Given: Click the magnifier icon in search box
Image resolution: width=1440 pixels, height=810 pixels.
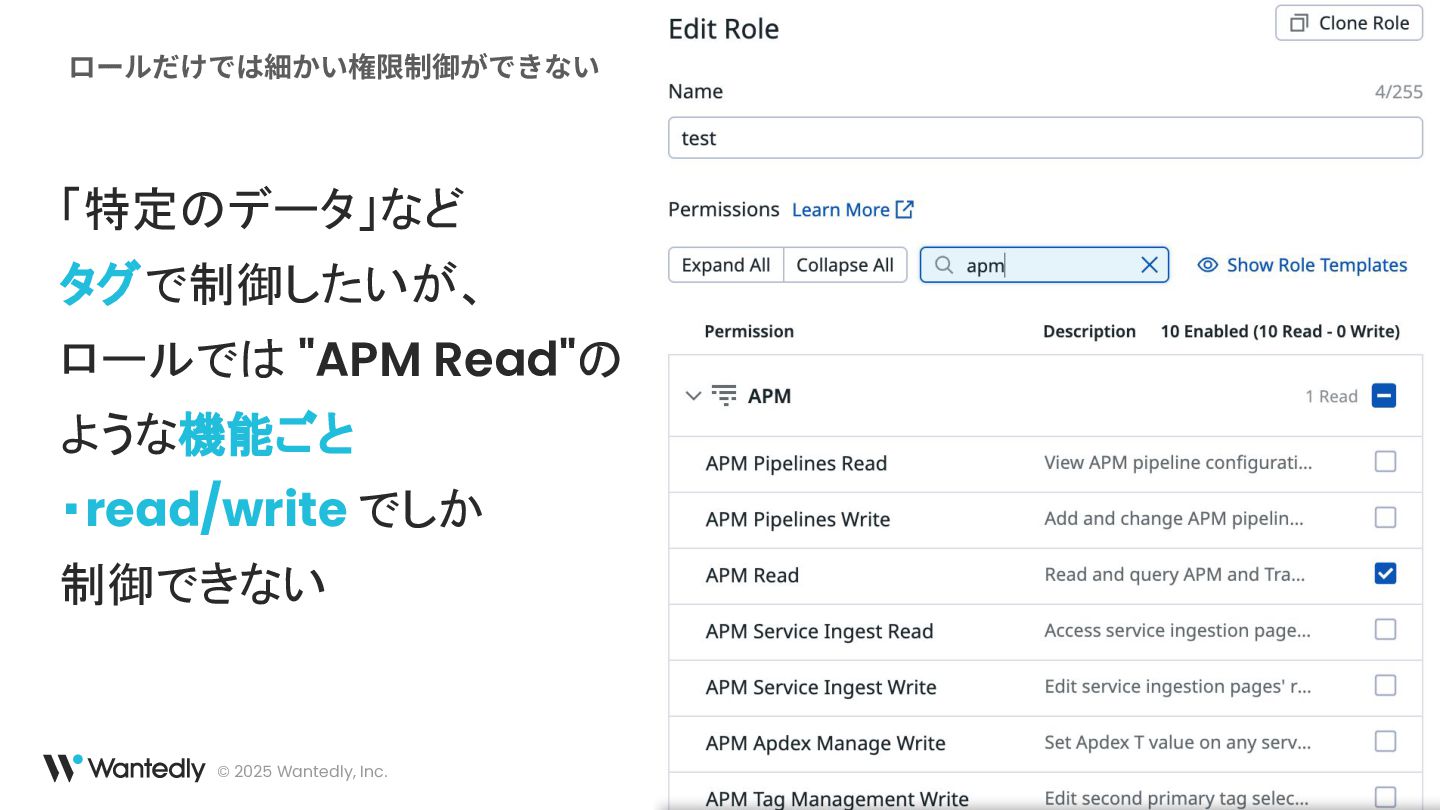Looking at the screenshot, I should pos(943,265).
